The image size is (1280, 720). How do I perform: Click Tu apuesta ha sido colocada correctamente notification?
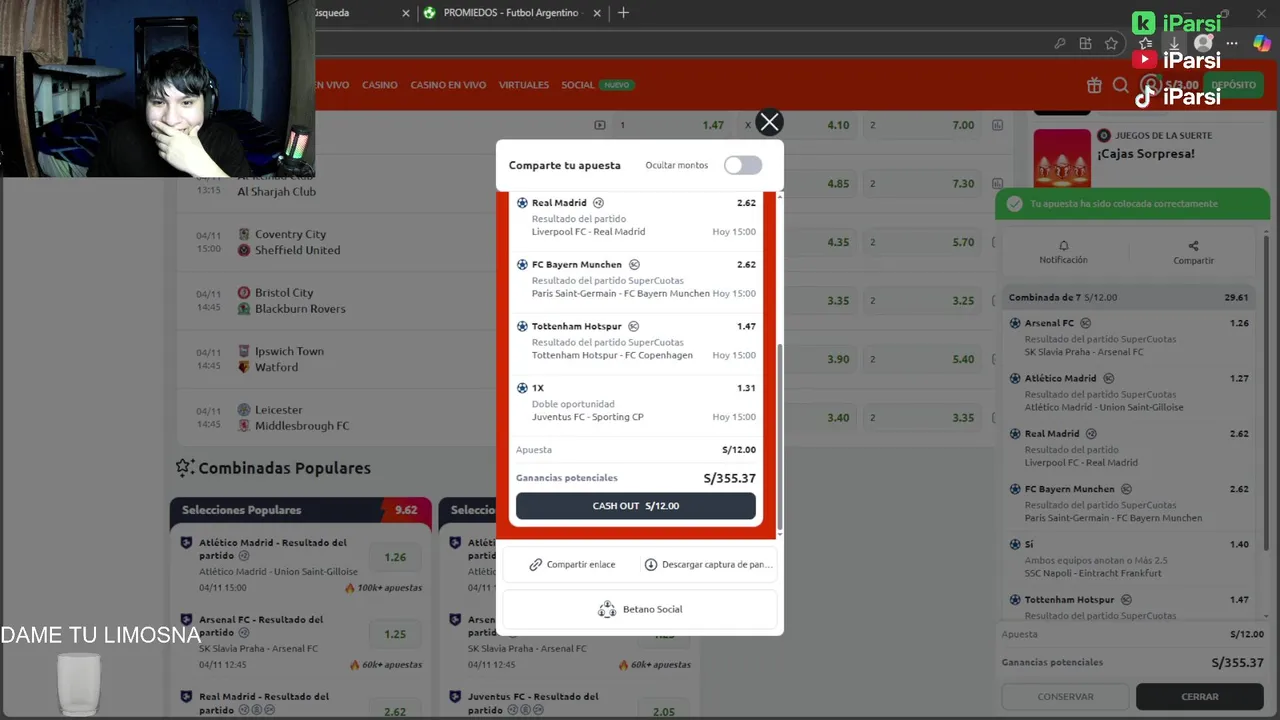click(1133, 204)
